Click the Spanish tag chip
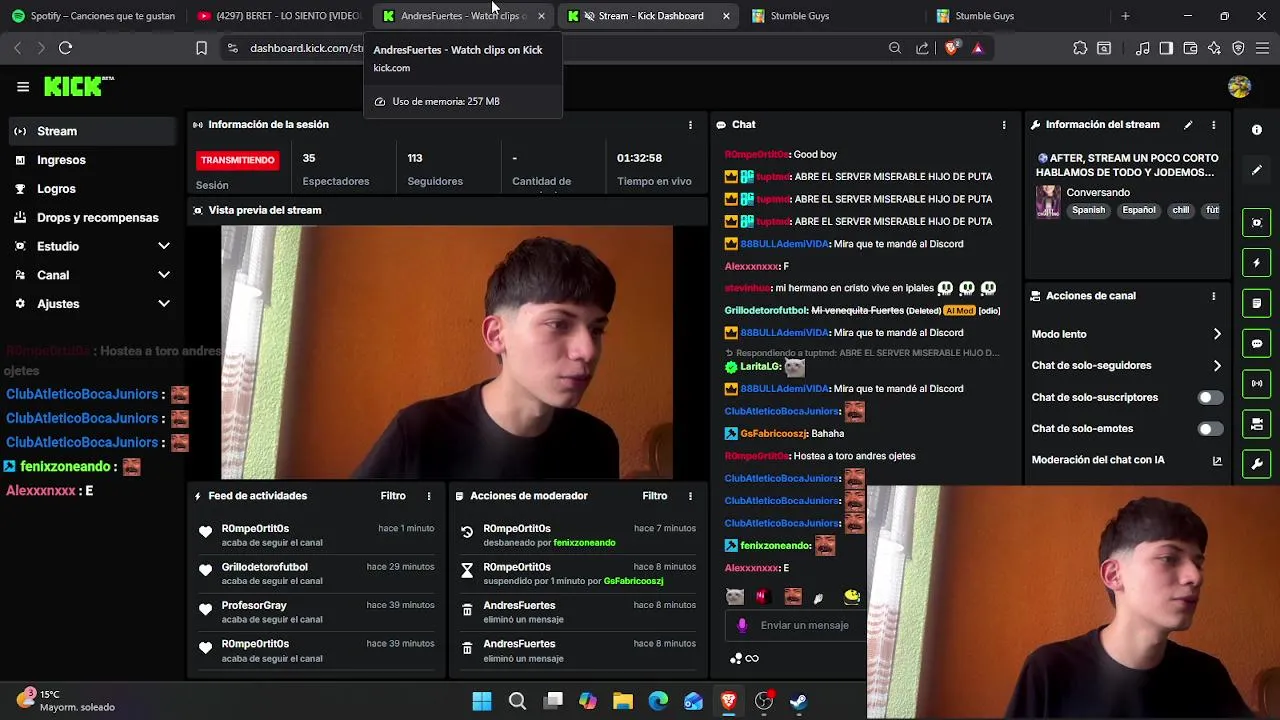 point(1089,210)
